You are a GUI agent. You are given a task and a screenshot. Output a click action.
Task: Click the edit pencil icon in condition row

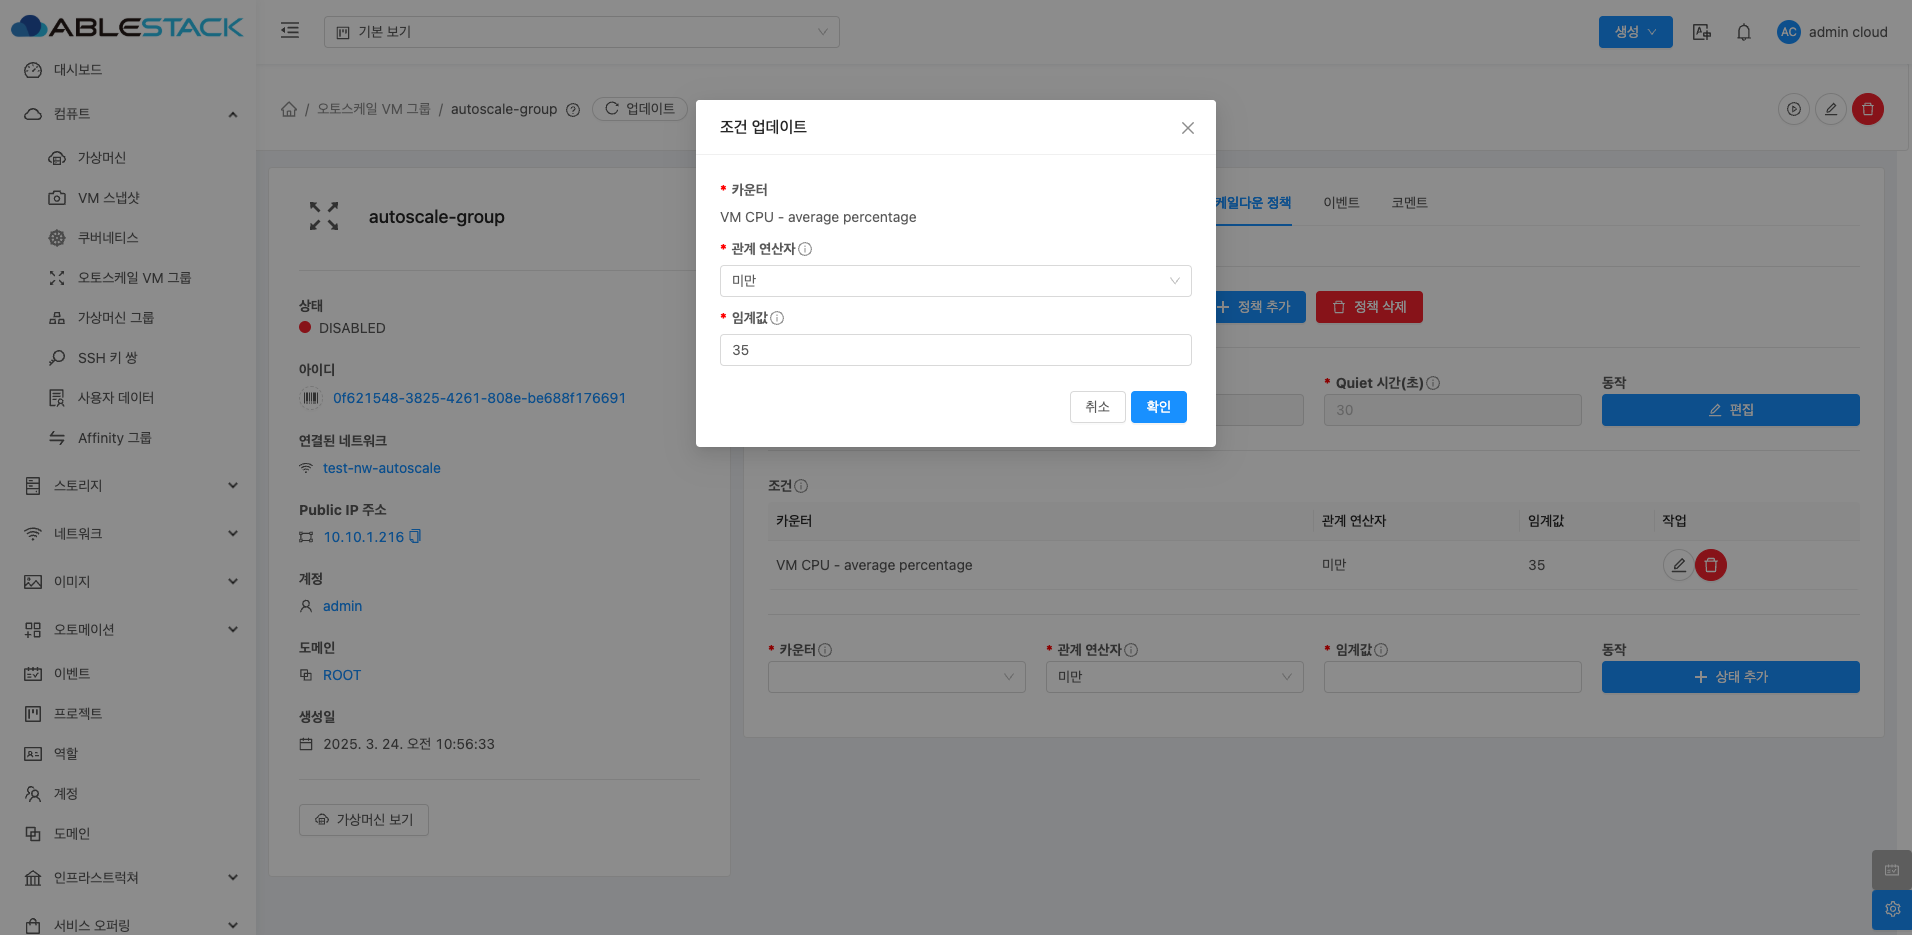1678,565
